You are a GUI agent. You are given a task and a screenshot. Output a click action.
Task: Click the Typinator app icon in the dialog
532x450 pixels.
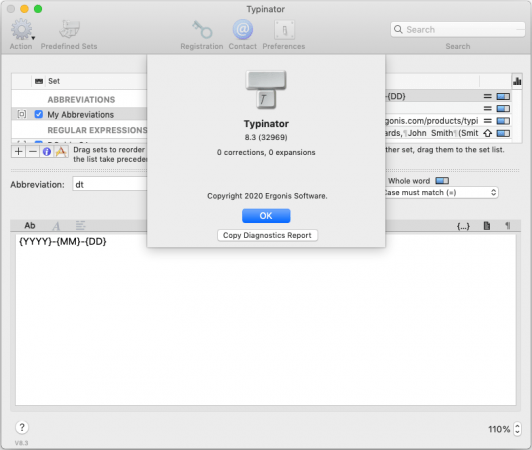tap(266, 90)
